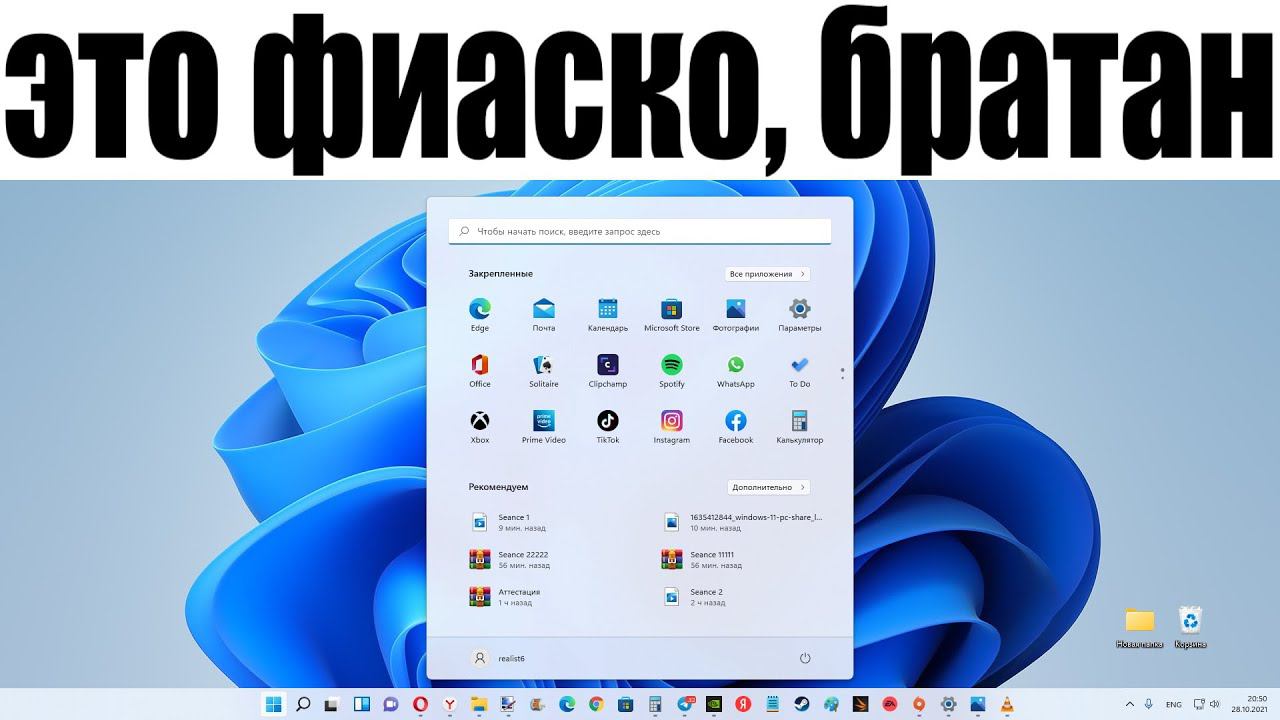Open the To Do app
This screenshot has height=720, width=1280.
point(800,370)
